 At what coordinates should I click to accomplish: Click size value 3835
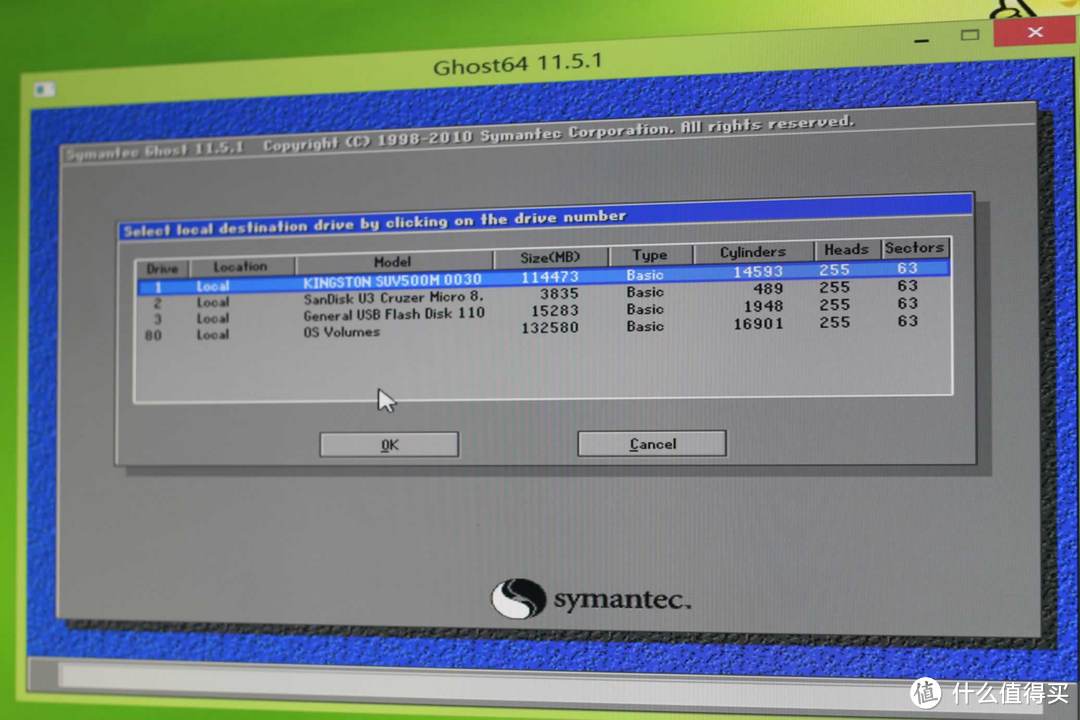coord(559,294)
